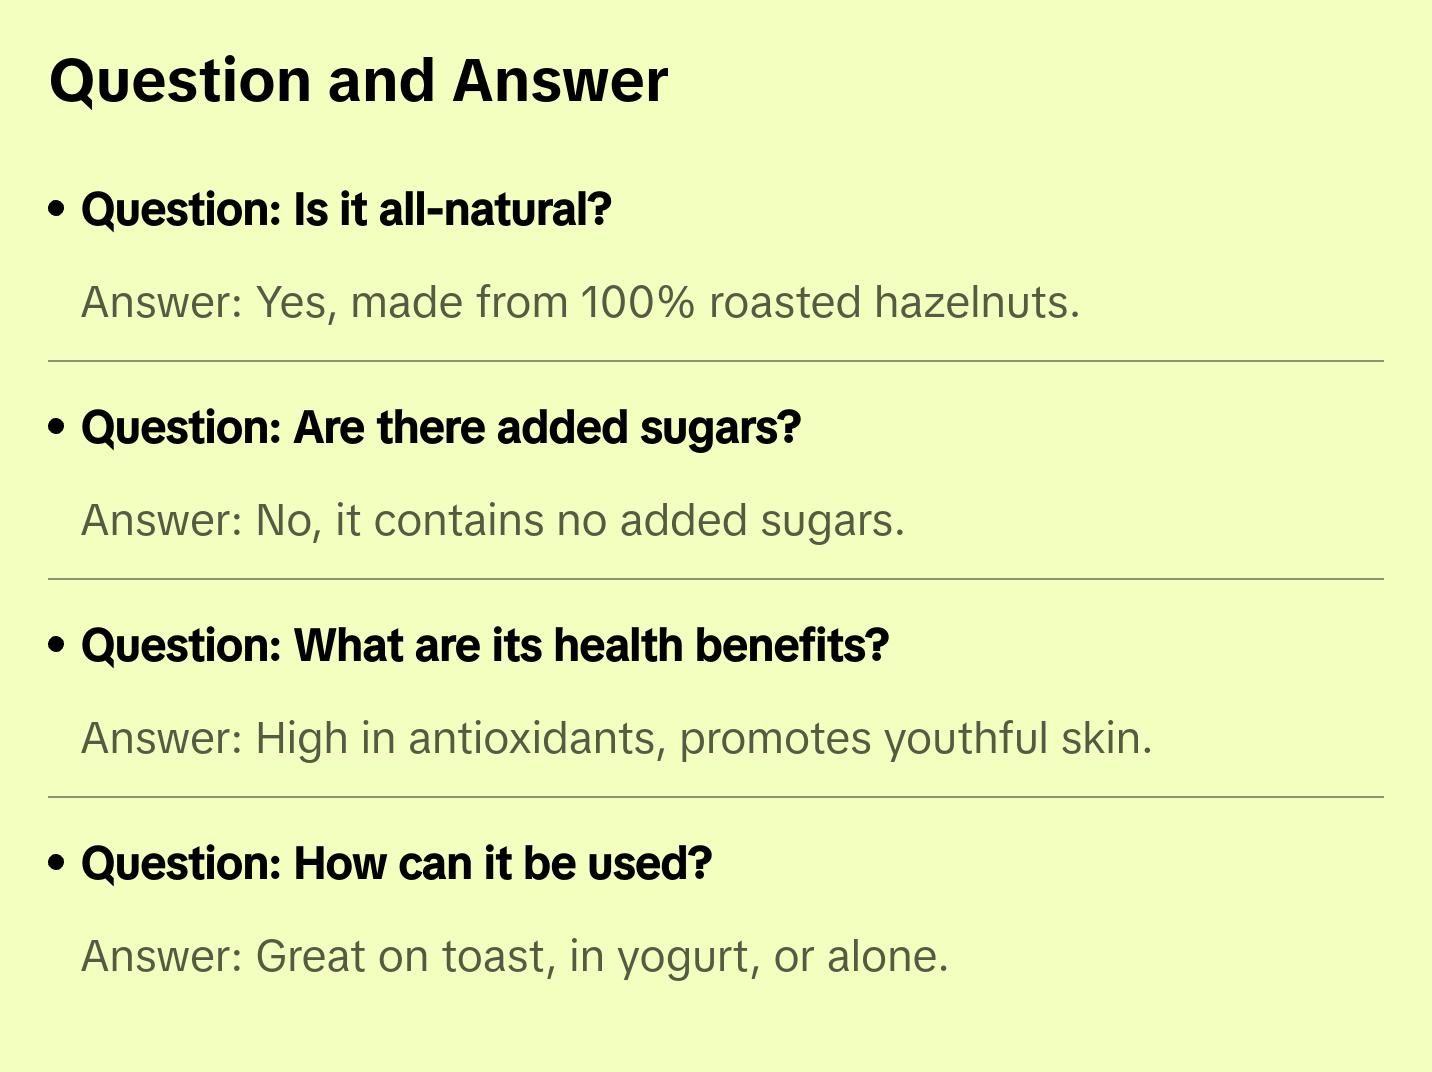Click the divider line below the antioxidants answer
This screenshot has width=1432, height=1072.
coord(716,797)
